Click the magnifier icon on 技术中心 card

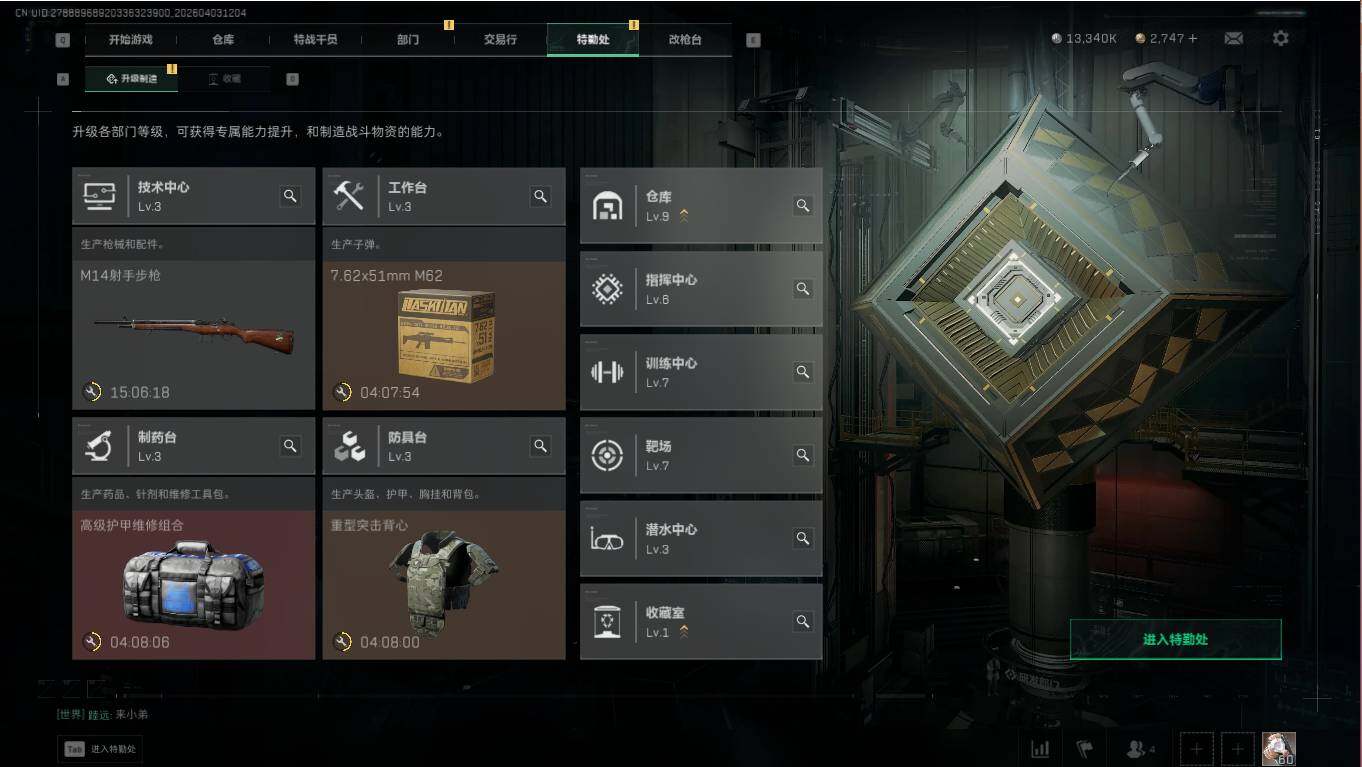[290, 196]
